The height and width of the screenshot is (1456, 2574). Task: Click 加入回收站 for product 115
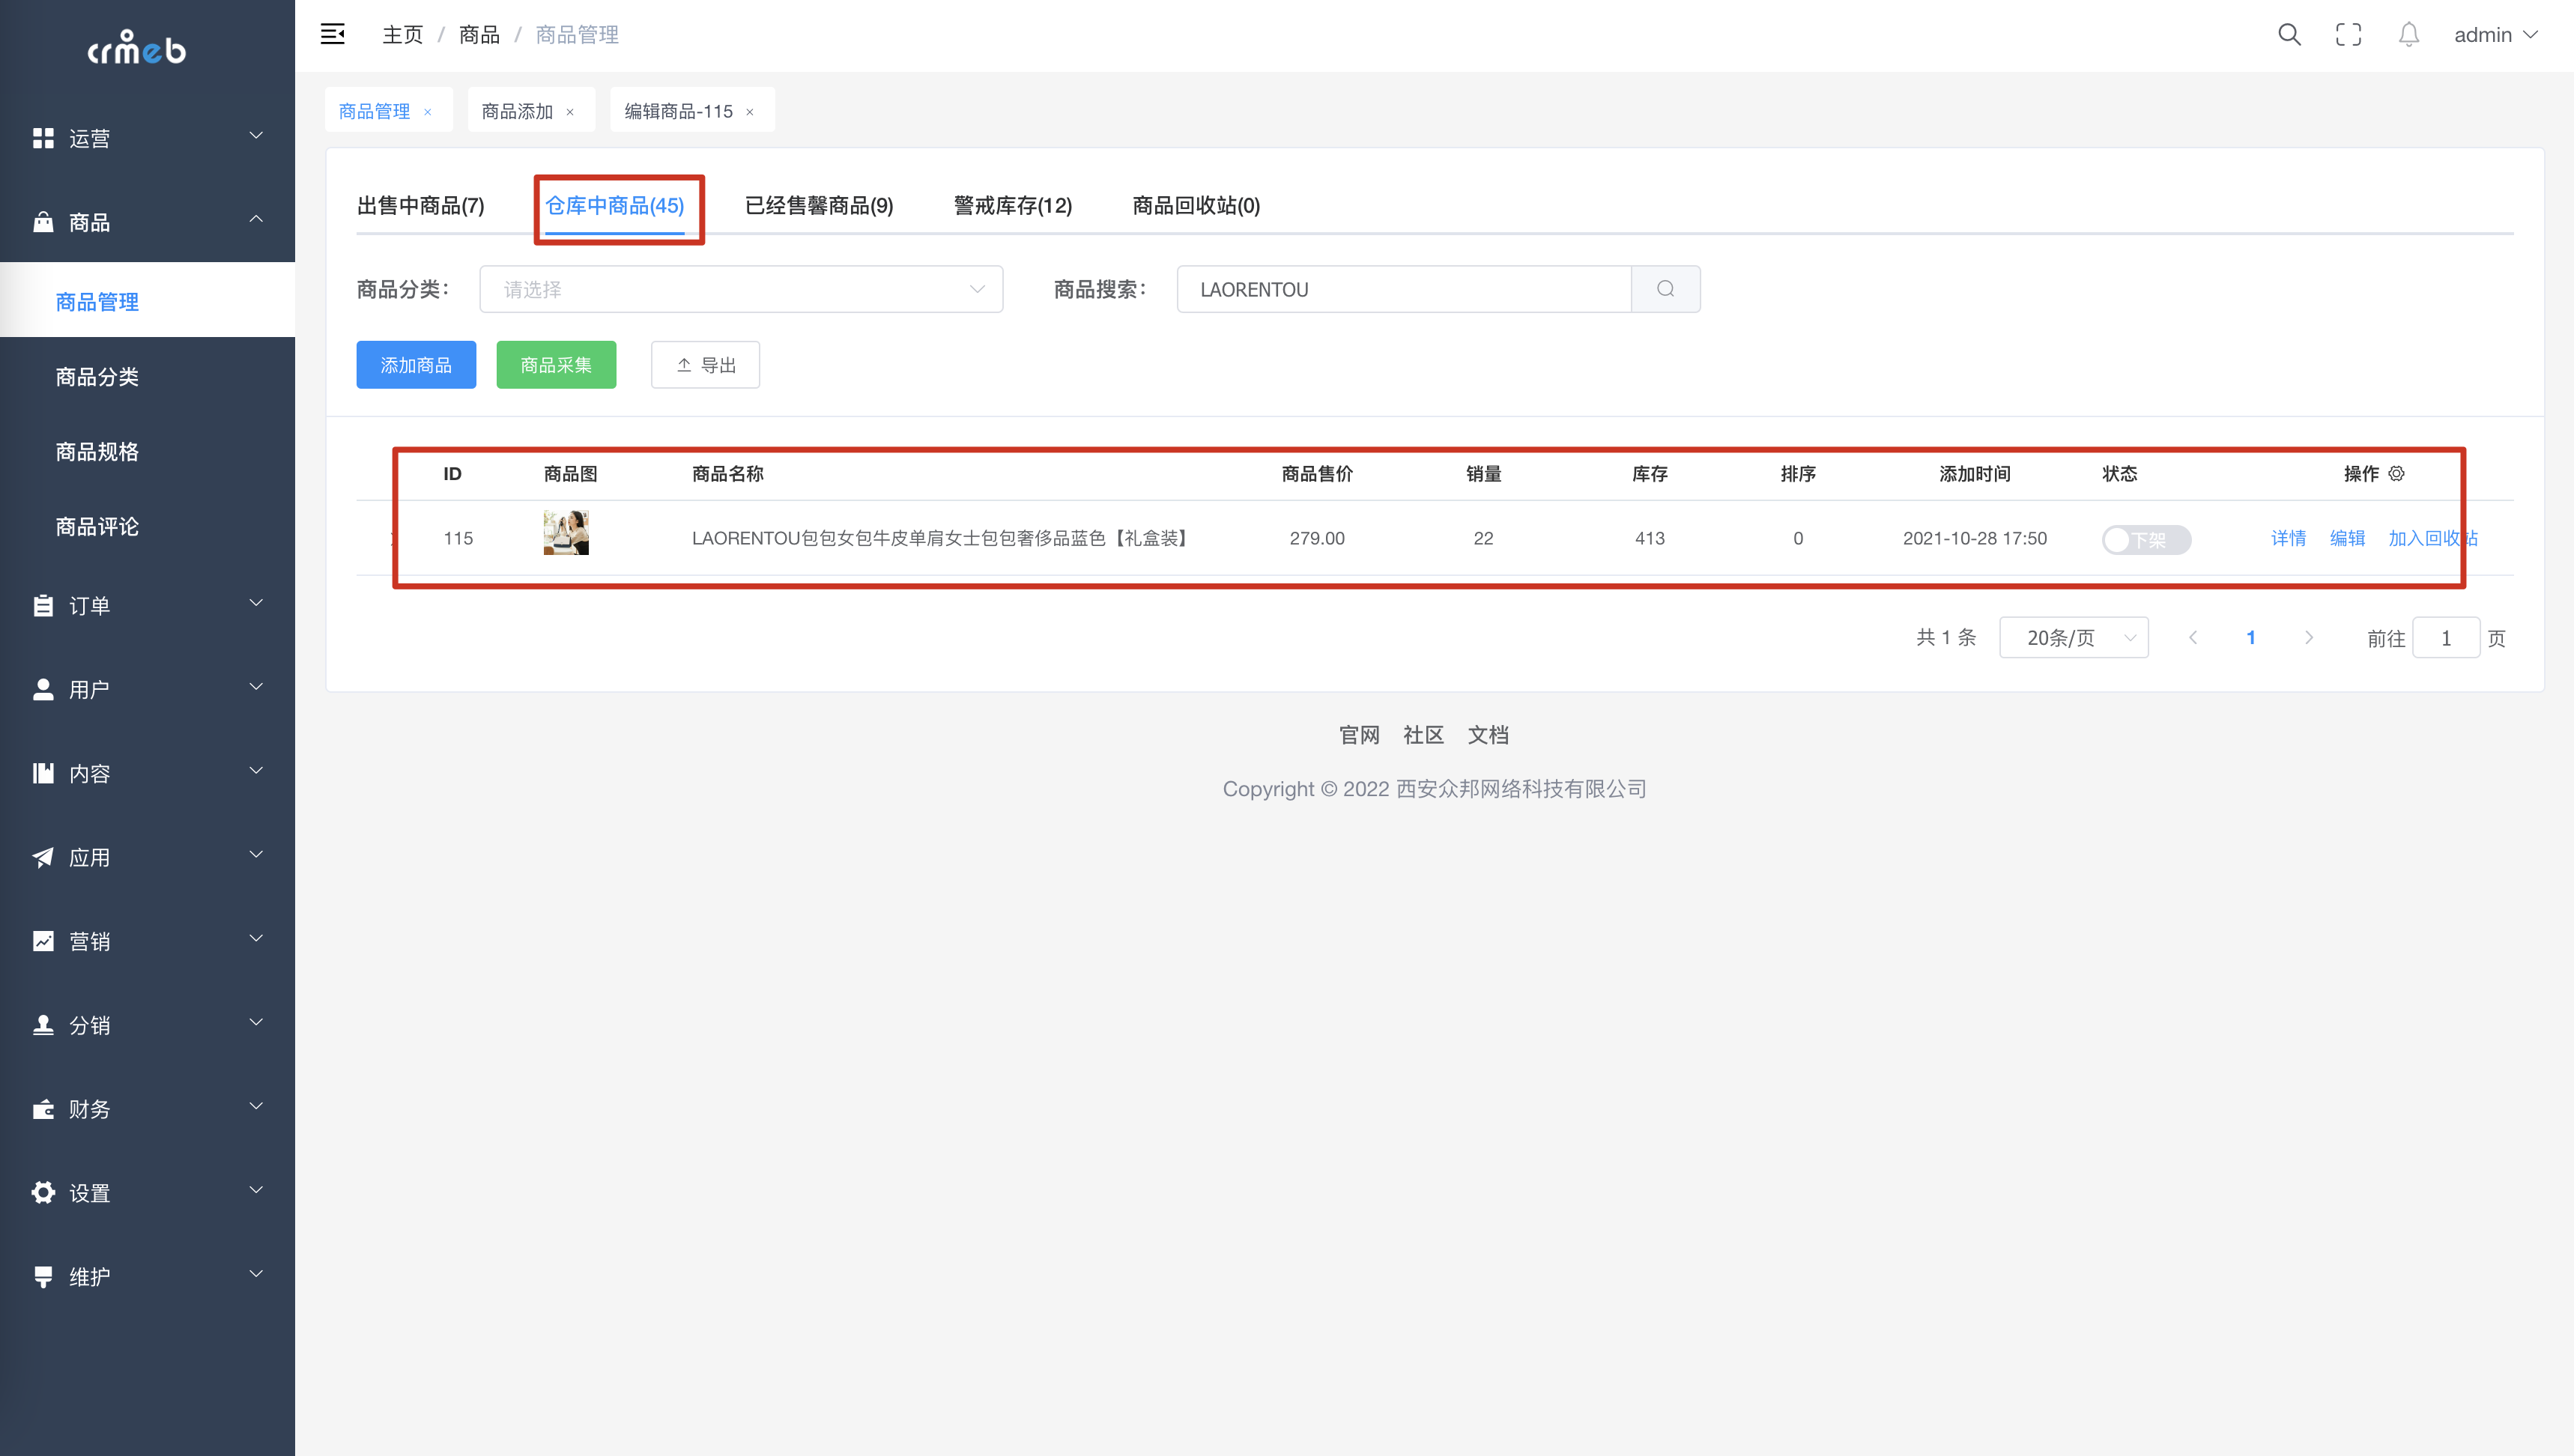[2433, 538]
